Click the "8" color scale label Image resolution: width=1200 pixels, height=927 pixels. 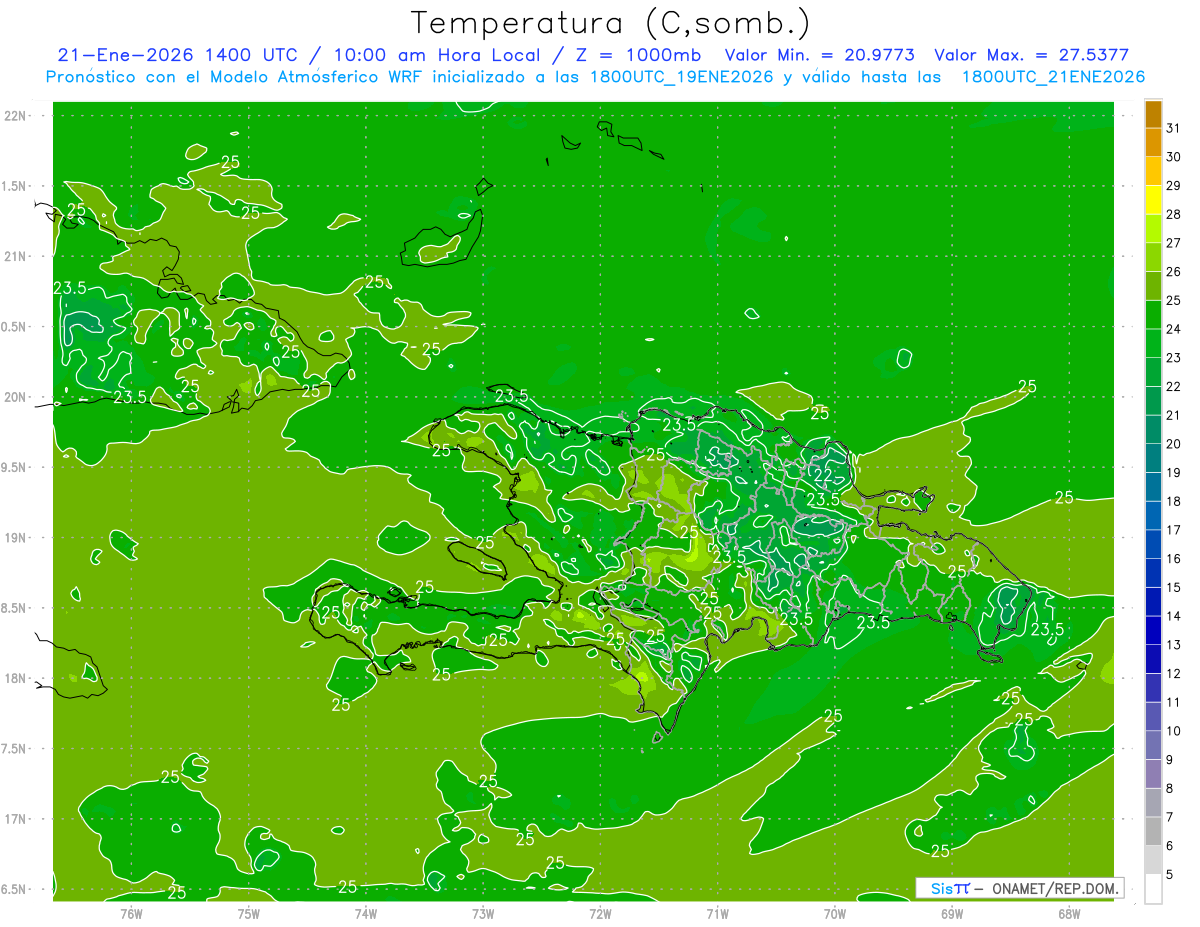click(1170, 789)
